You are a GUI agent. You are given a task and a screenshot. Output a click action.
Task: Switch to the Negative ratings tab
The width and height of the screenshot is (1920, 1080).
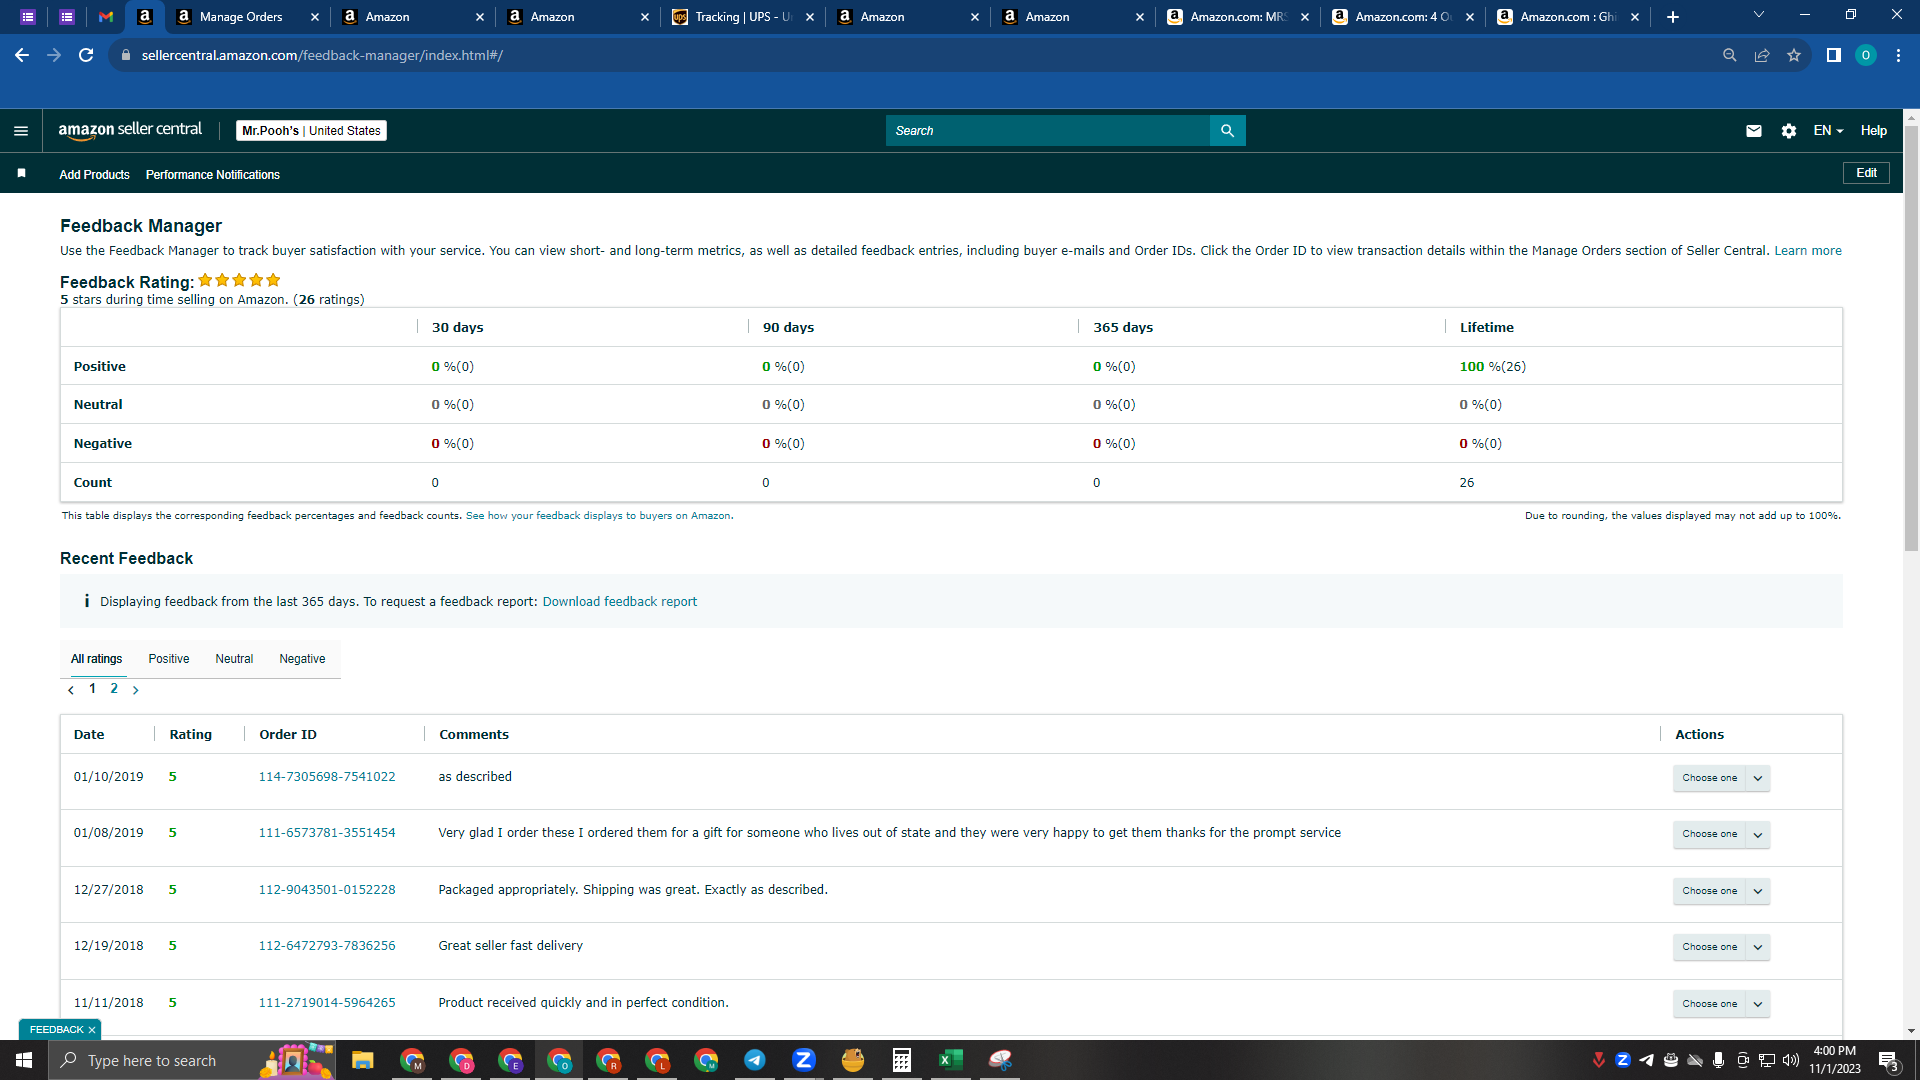click(x=302, y=659)
